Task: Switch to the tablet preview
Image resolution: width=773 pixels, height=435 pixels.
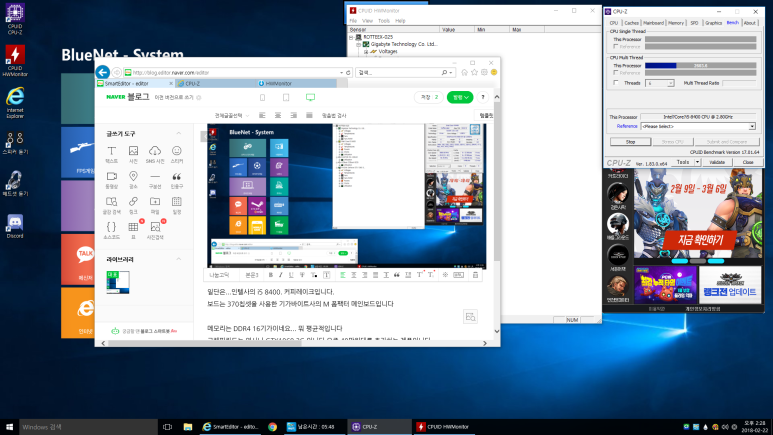Action: pos(286,98)
